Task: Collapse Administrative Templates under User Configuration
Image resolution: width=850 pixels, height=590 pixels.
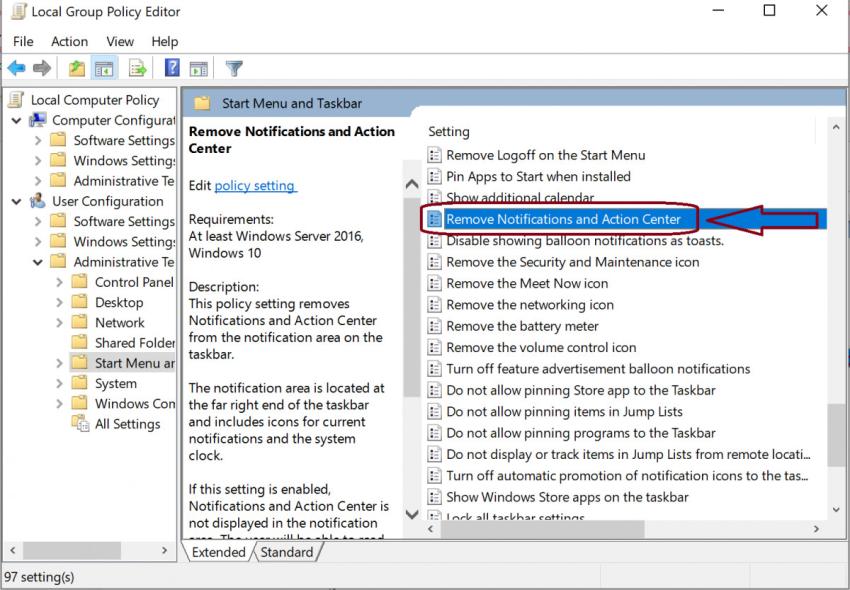Action: [37, 262]
